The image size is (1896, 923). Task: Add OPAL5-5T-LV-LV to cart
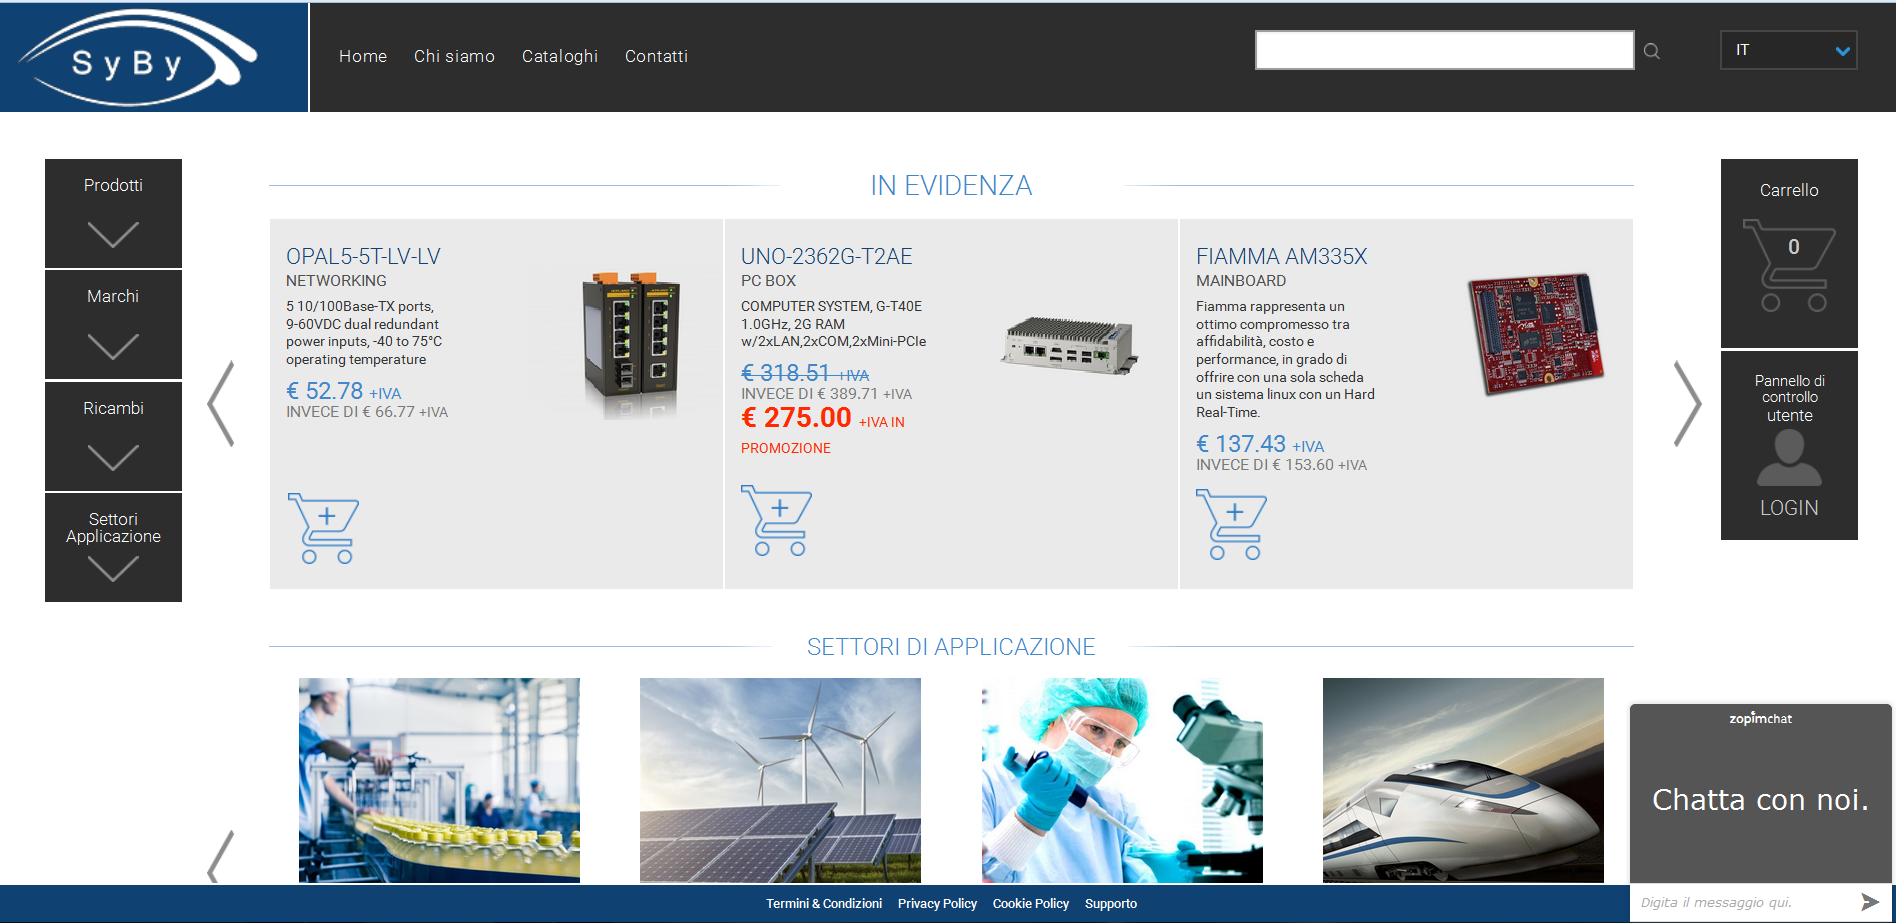[x=323, y=528]
